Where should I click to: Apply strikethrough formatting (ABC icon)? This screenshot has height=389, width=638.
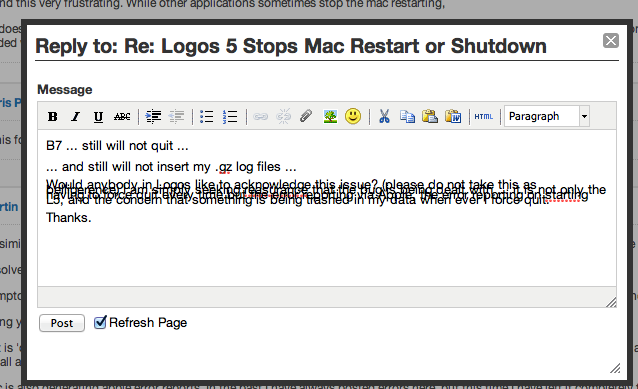[122, 117]
